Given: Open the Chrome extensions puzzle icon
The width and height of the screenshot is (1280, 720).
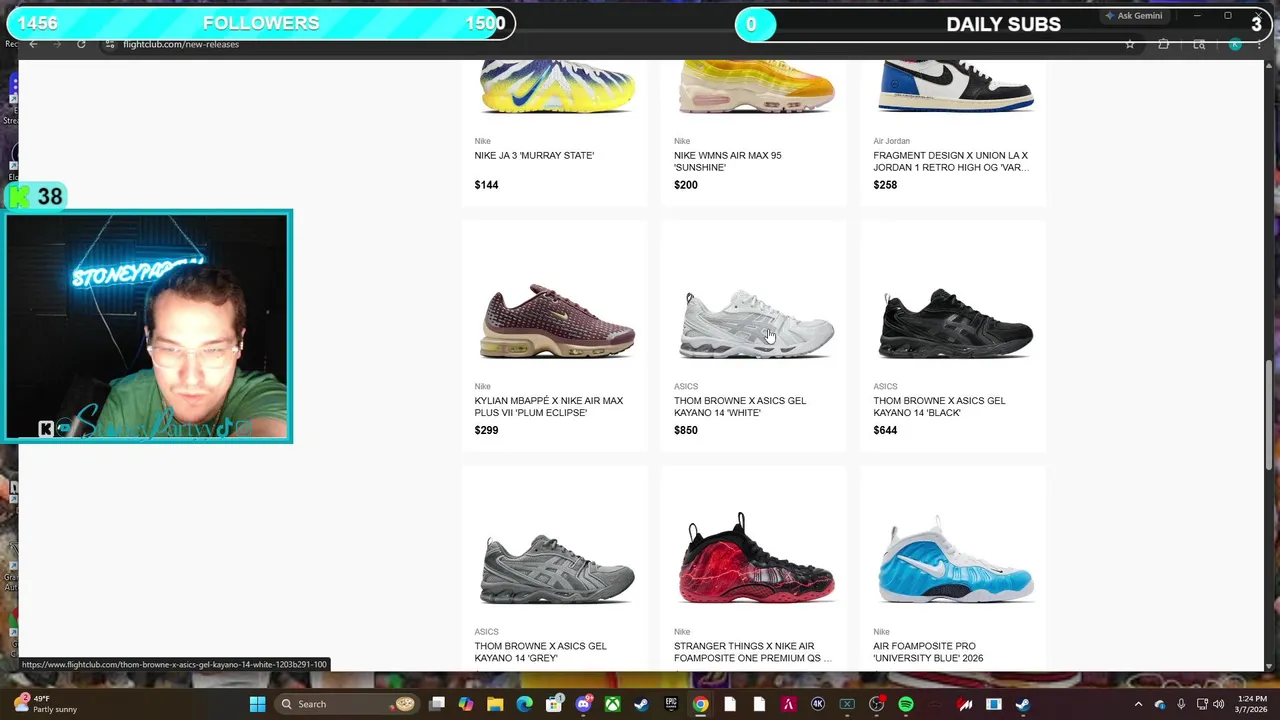Looking at the screenshot, I should point(1163,44).
